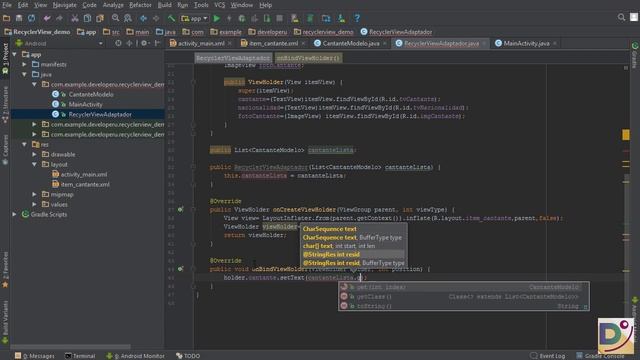Click the Undo arrow icon

[47, 18]
